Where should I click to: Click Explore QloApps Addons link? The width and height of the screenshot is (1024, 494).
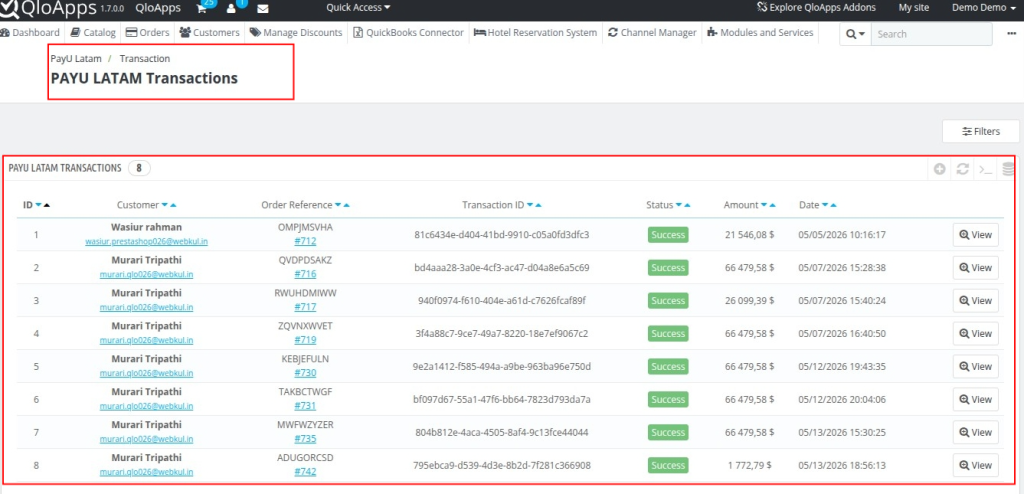coord(816,8)
